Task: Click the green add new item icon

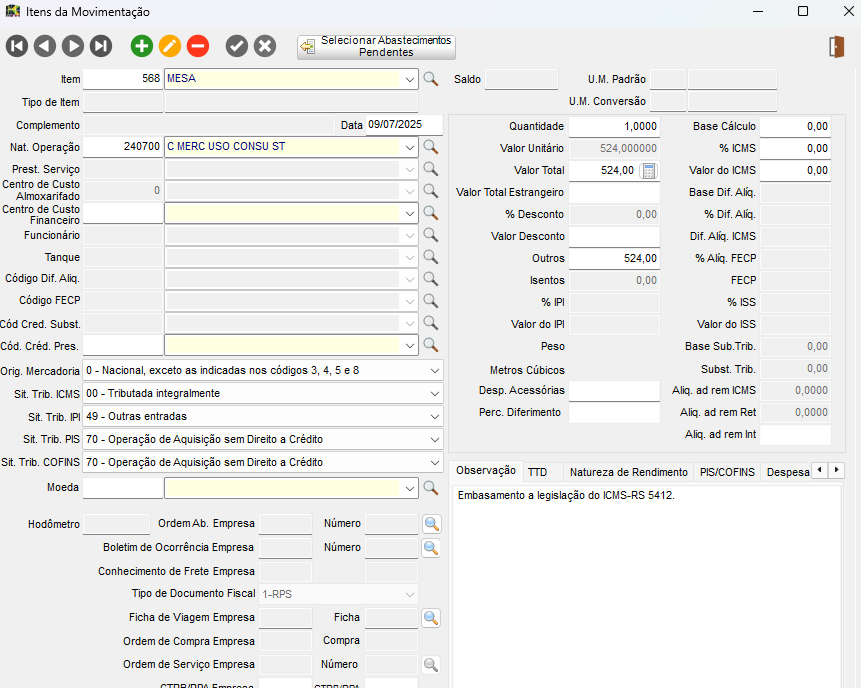Action: pos(142,45)
